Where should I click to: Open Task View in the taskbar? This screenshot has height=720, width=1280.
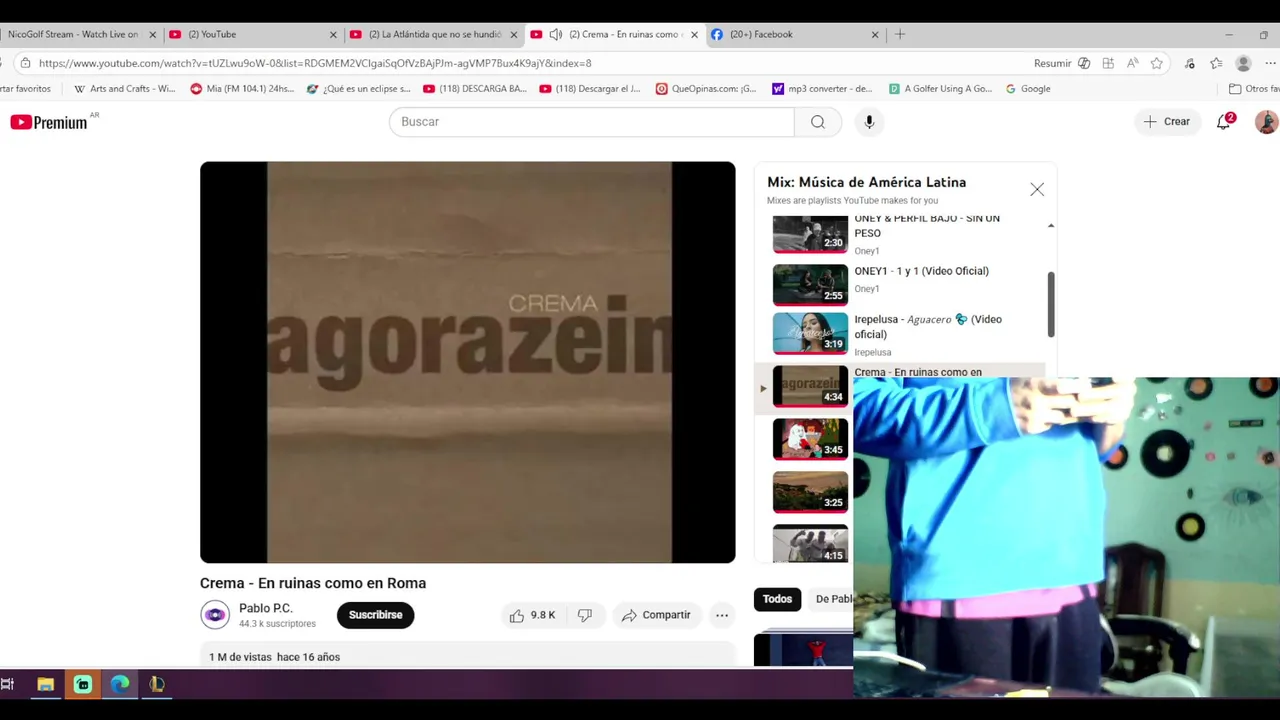click(8, 684)
